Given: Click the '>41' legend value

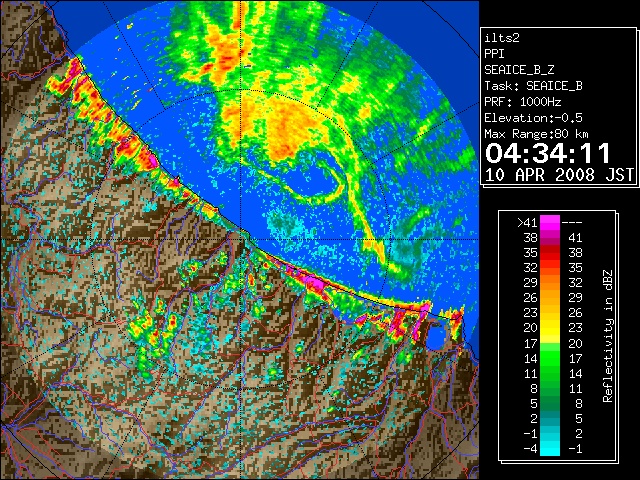Looking at the screenshot, I should pos(527,222).
